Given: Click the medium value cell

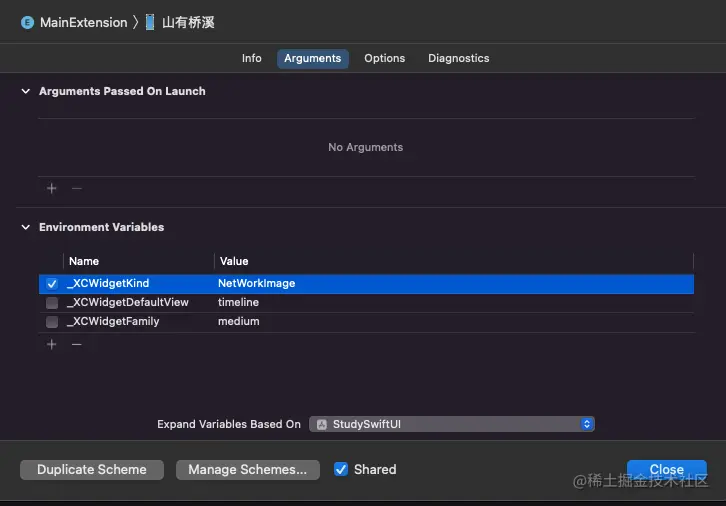Looking at the screenshot, I should [x=238, y=321].
